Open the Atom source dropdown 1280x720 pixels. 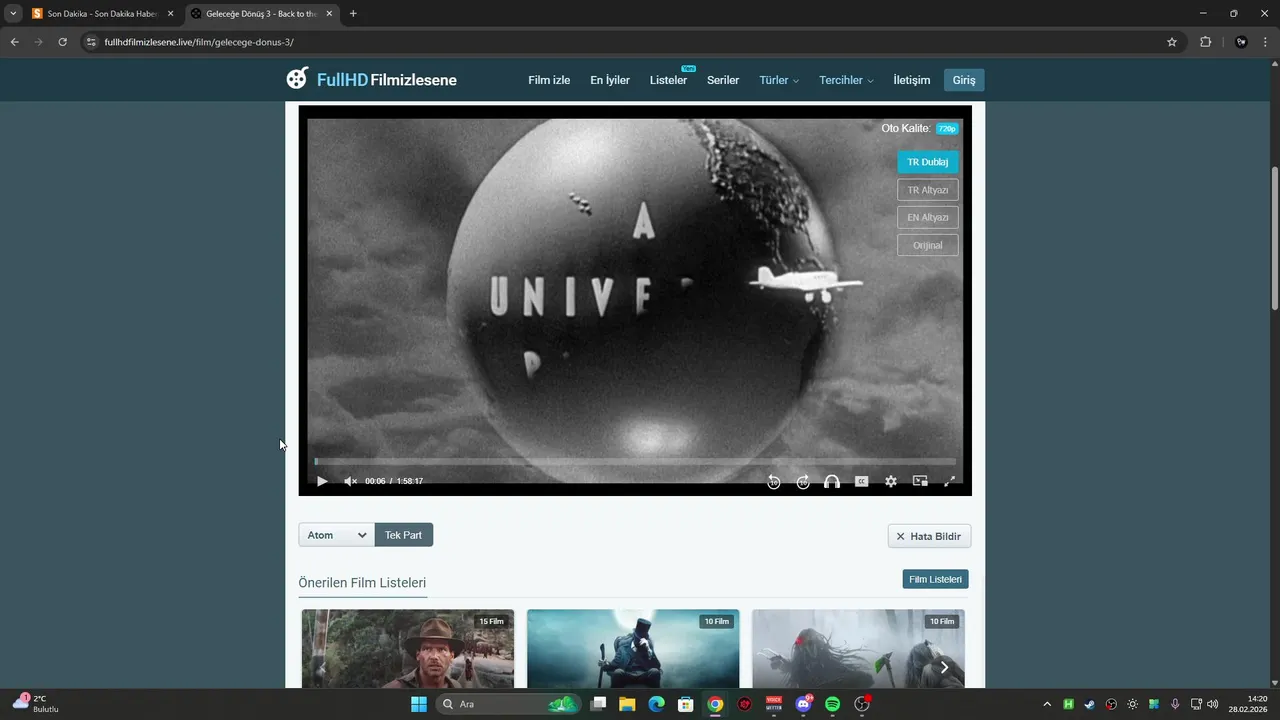pyautogui.click(x=337, y=535)
